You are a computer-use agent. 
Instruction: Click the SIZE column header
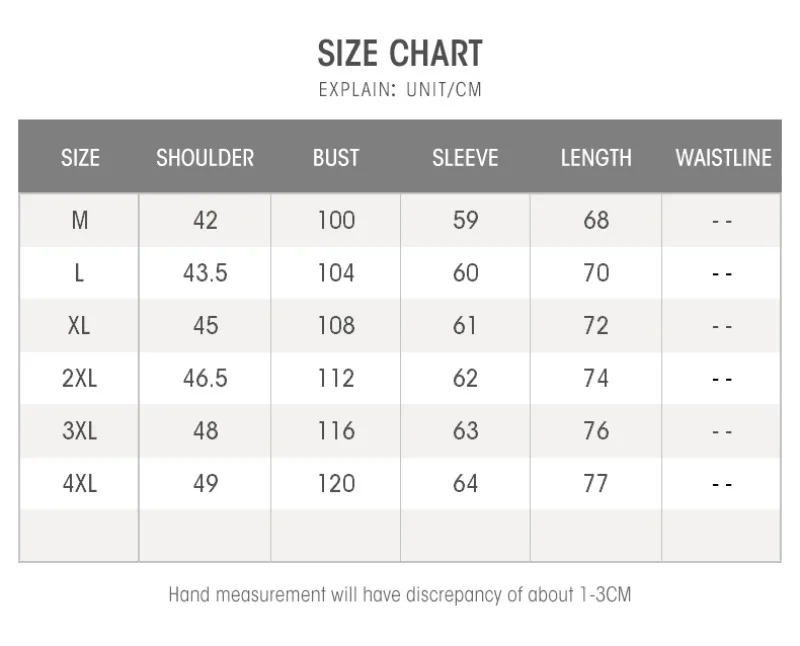click(80, 158)
